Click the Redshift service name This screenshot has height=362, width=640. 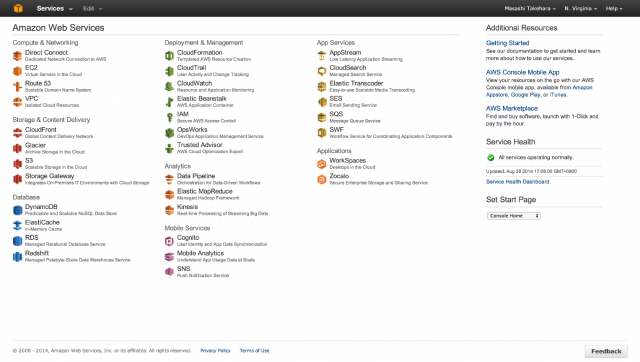(x=37, y=253)
